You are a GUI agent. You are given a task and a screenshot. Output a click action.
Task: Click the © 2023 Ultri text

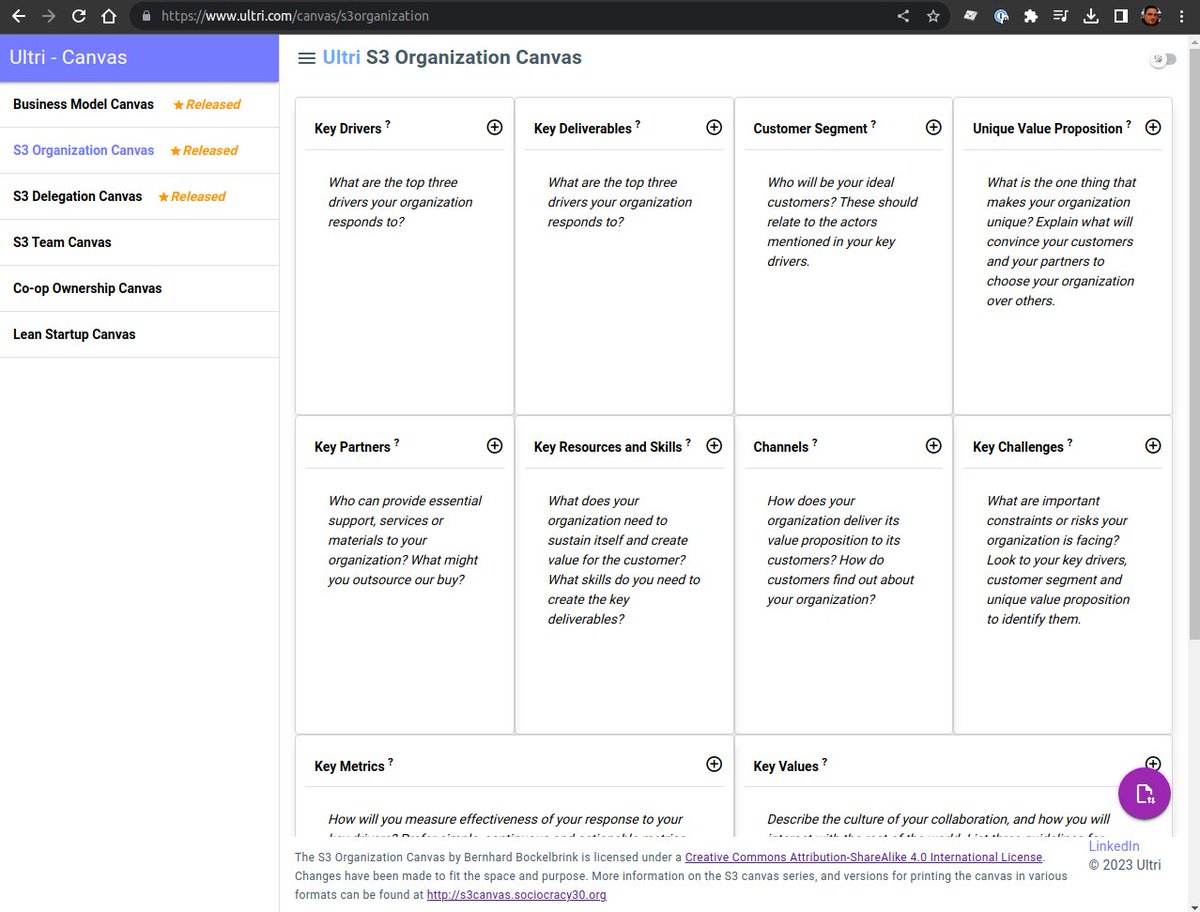(1125, 865)
